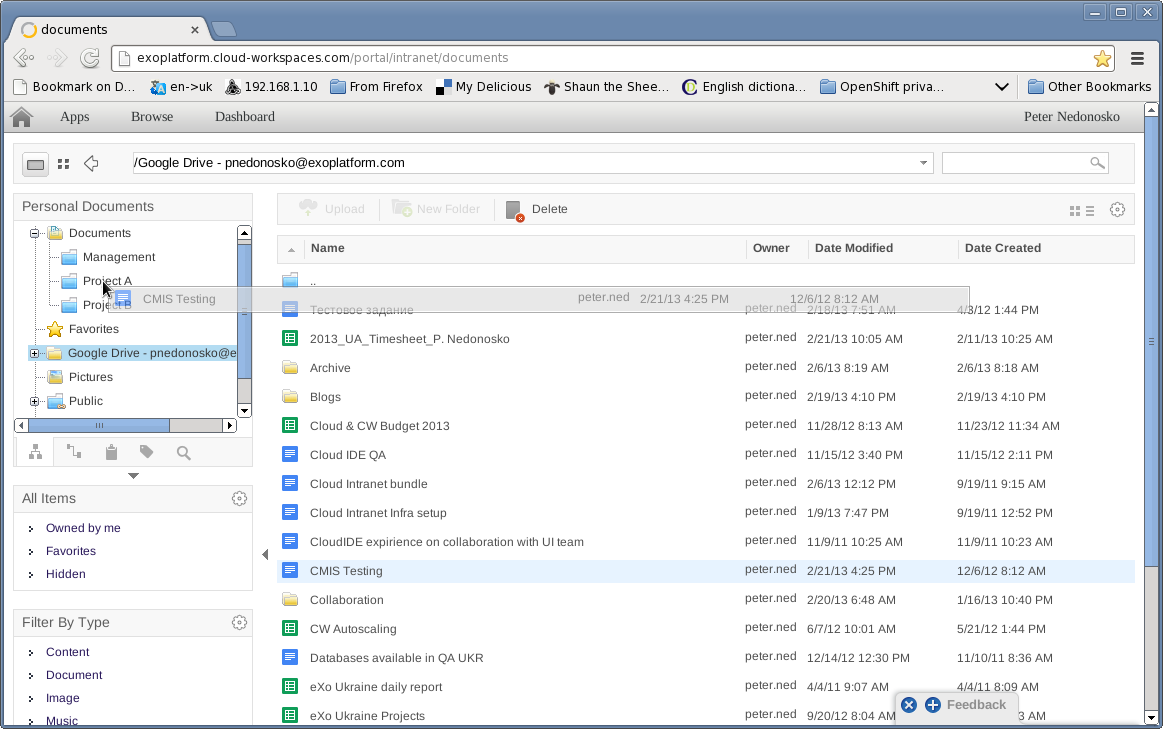The height and width of the screenshot is (729, 1163).
Task: Bookmark this page with the star icon
Action: pyautogui.click(x=1102, y=58)
